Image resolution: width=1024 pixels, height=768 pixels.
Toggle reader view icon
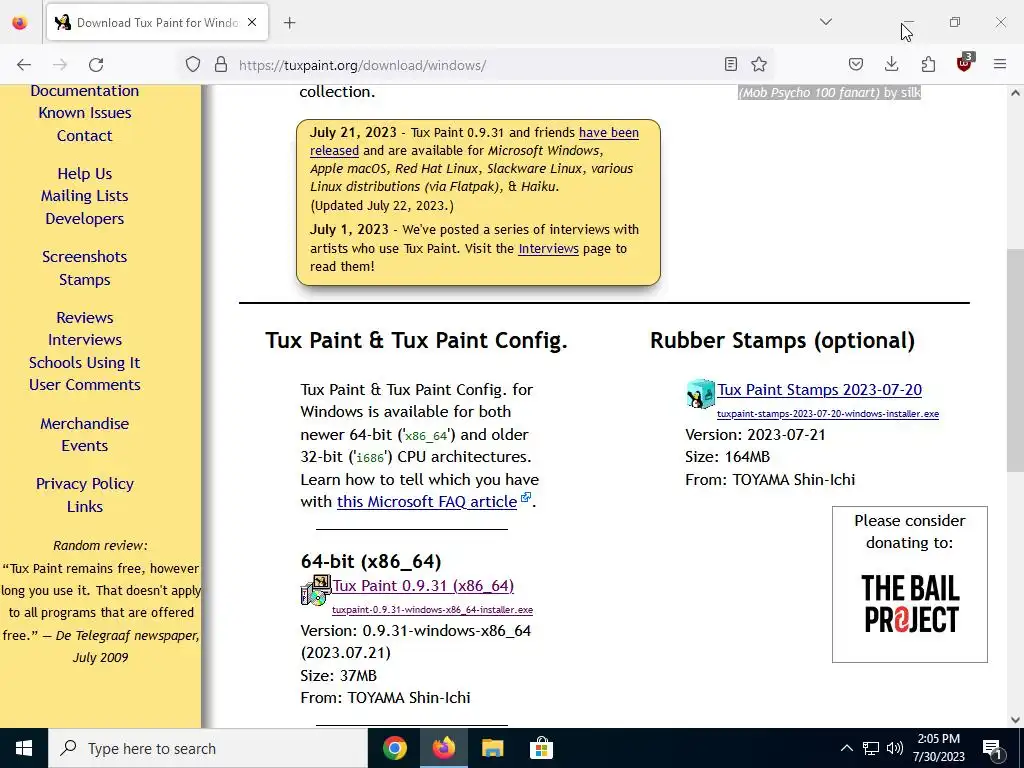pyautogui.click(x=731, y=64)
